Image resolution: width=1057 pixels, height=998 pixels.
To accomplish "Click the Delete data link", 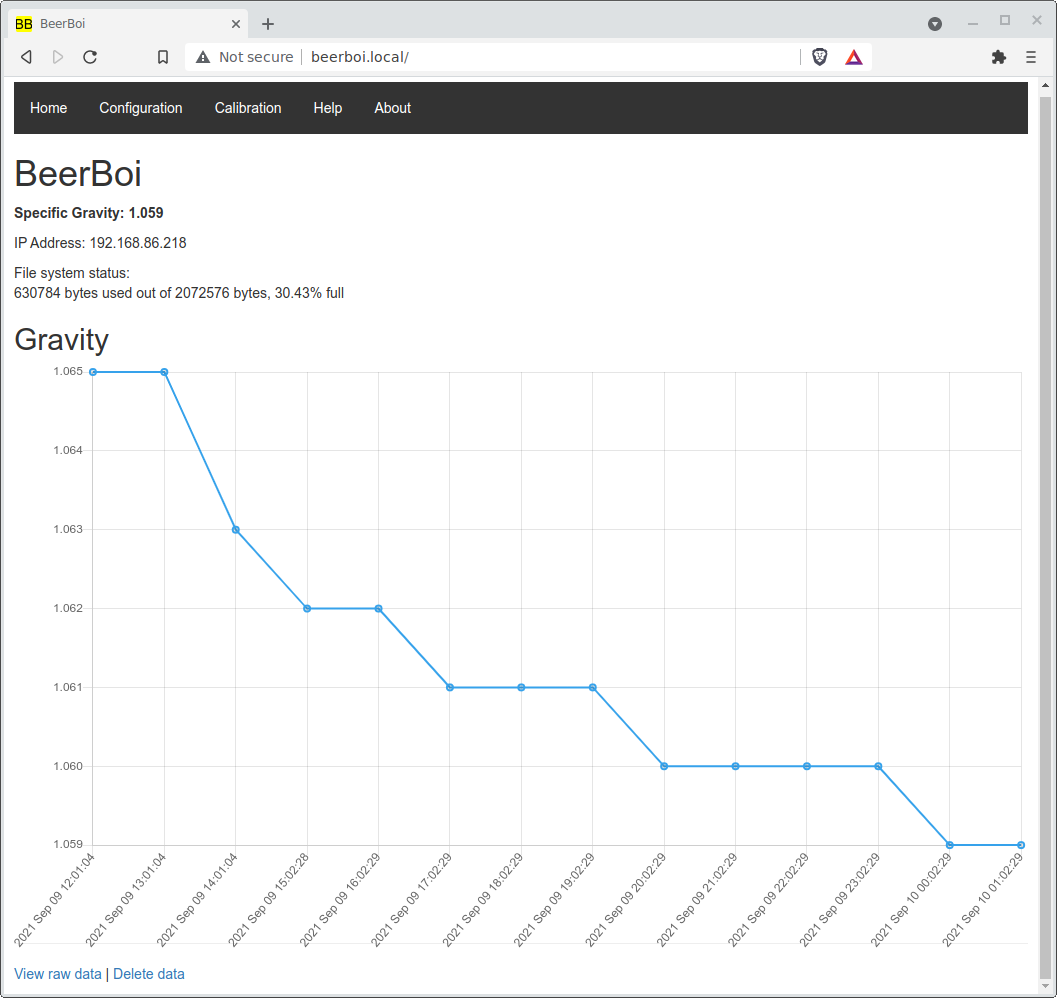I will [x=149, y=974].
